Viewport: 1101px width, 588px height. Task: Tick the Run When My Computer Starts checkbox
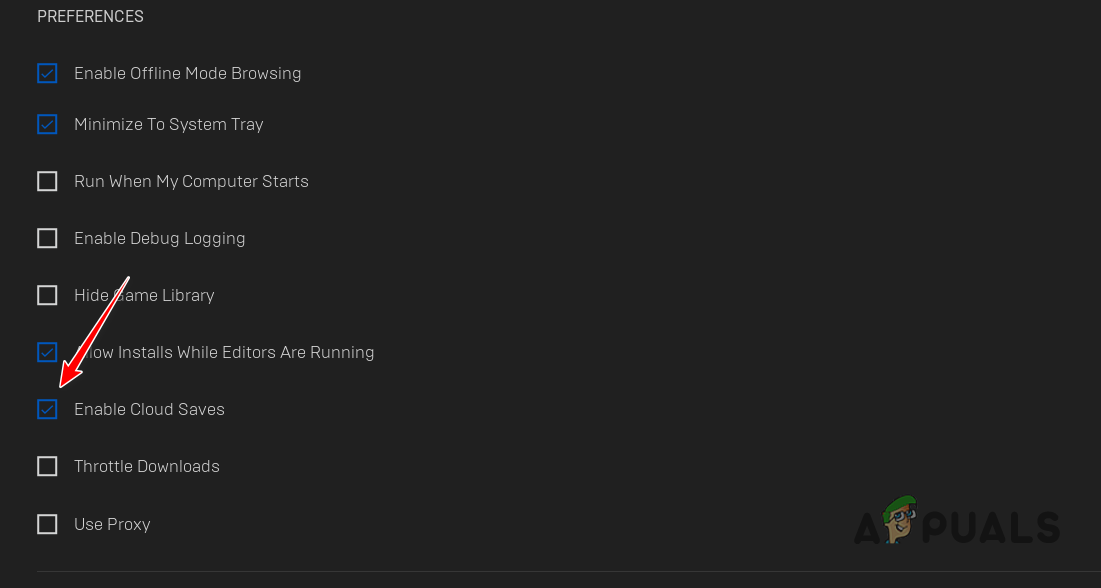coord(47,181)
